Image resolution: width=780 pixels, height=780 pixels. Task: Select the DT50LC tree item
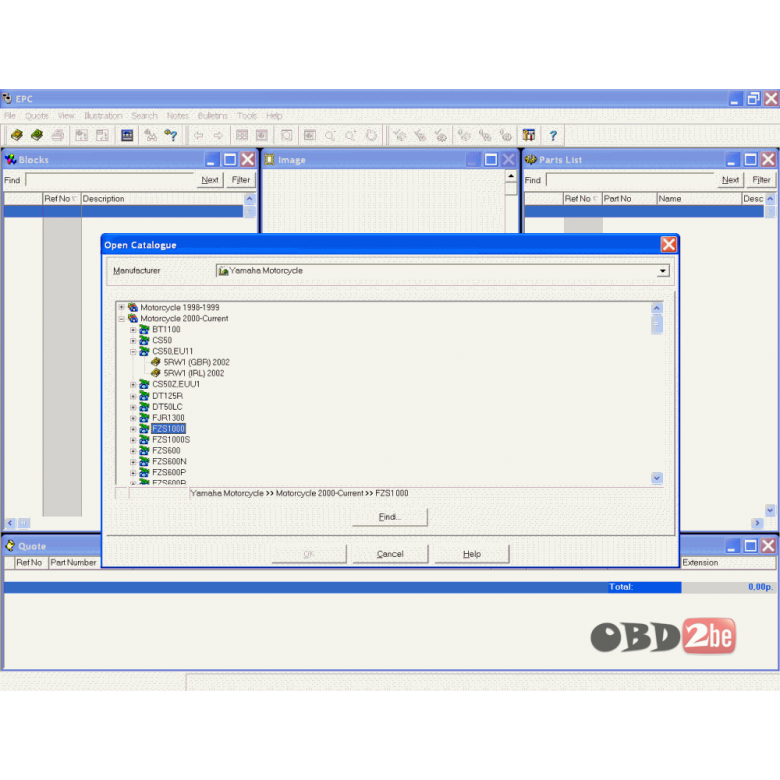coord(167,407)
